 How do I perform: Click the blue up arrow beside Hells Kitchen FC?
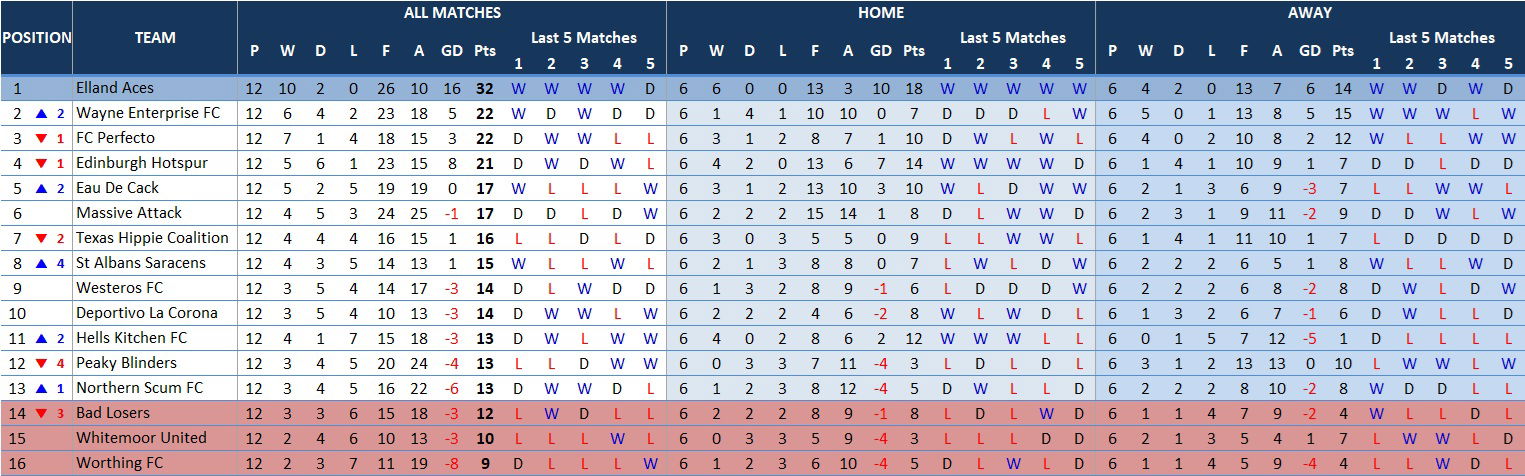coord(41,338)
